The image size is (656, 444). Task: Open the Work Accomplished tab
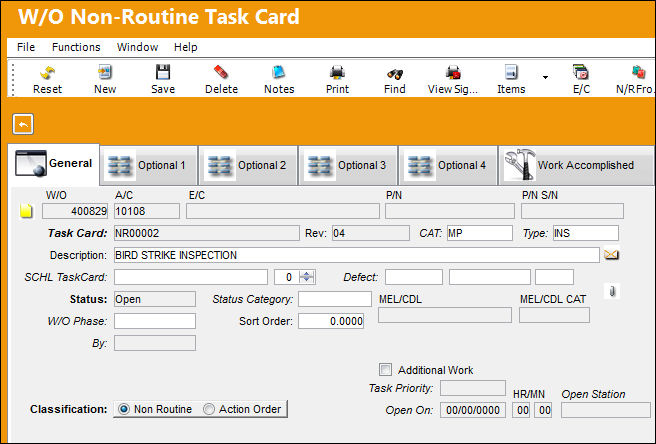pos(576,165)
